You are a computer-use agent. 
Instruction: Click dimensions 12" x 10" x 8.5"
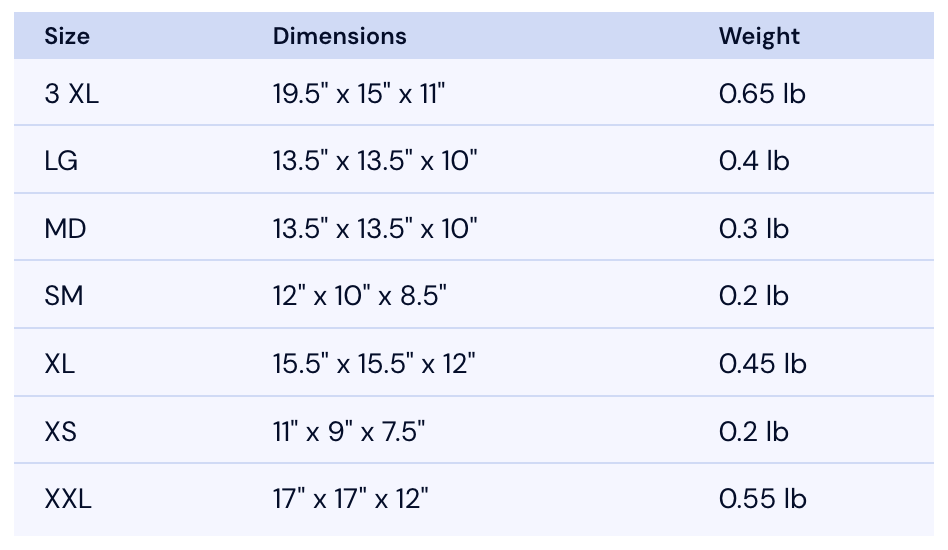360,296
